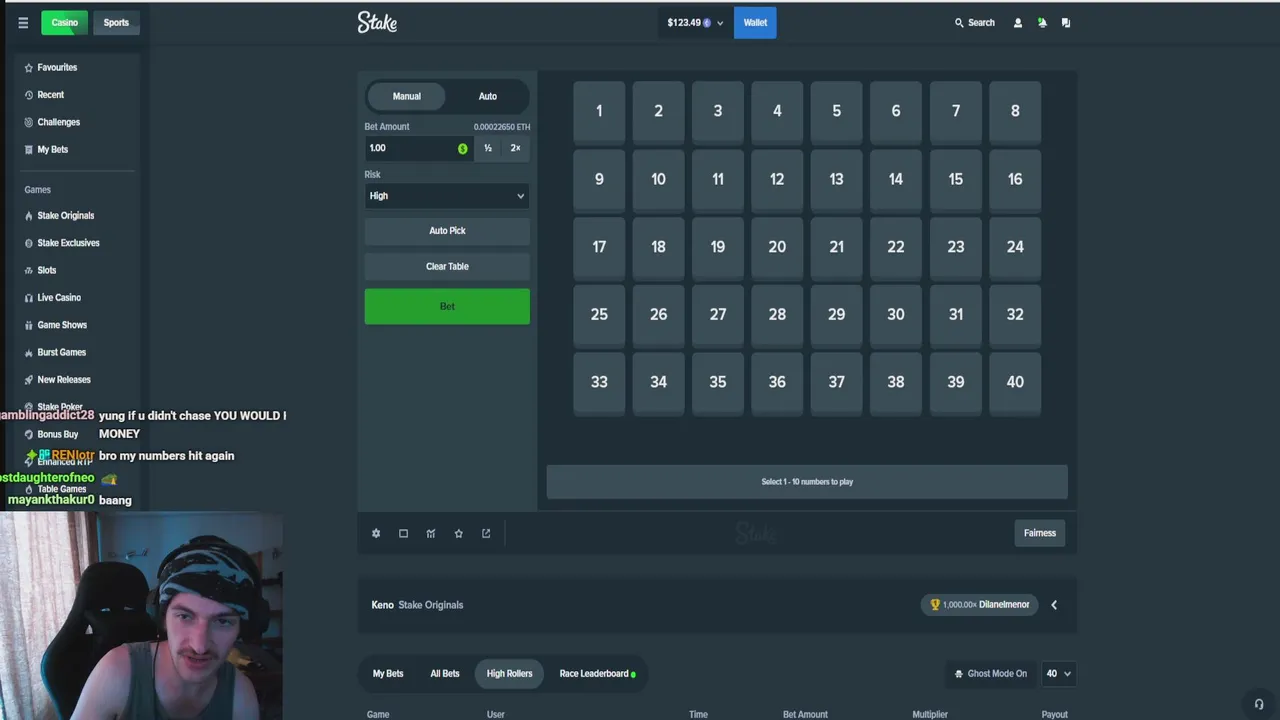The height and width of the screenshot is (720, 1280).
Task: Open the rows count dropdown showing 40
Action: tap(1058, 674)
